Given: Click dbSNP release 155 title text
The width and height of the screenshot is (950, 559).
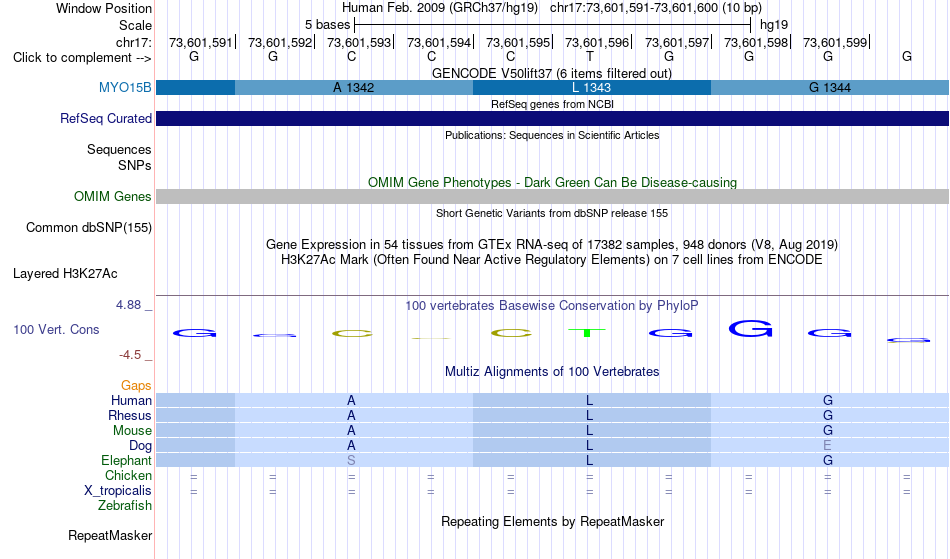Looking at the screenshot, I should 551,213.
